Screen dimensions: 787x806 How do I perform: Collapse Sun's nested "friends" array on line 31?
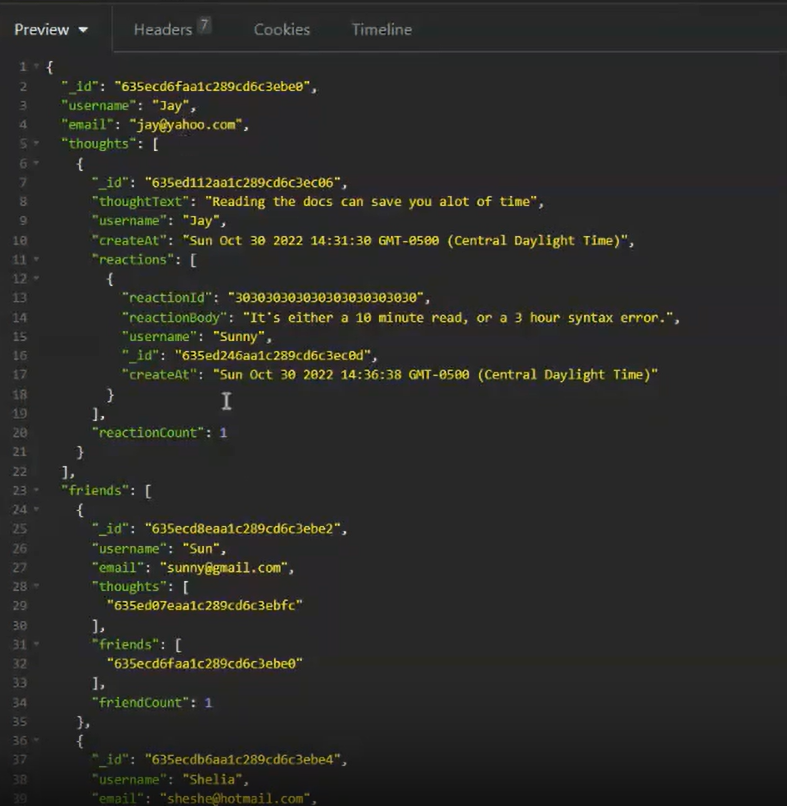[37, 644]
